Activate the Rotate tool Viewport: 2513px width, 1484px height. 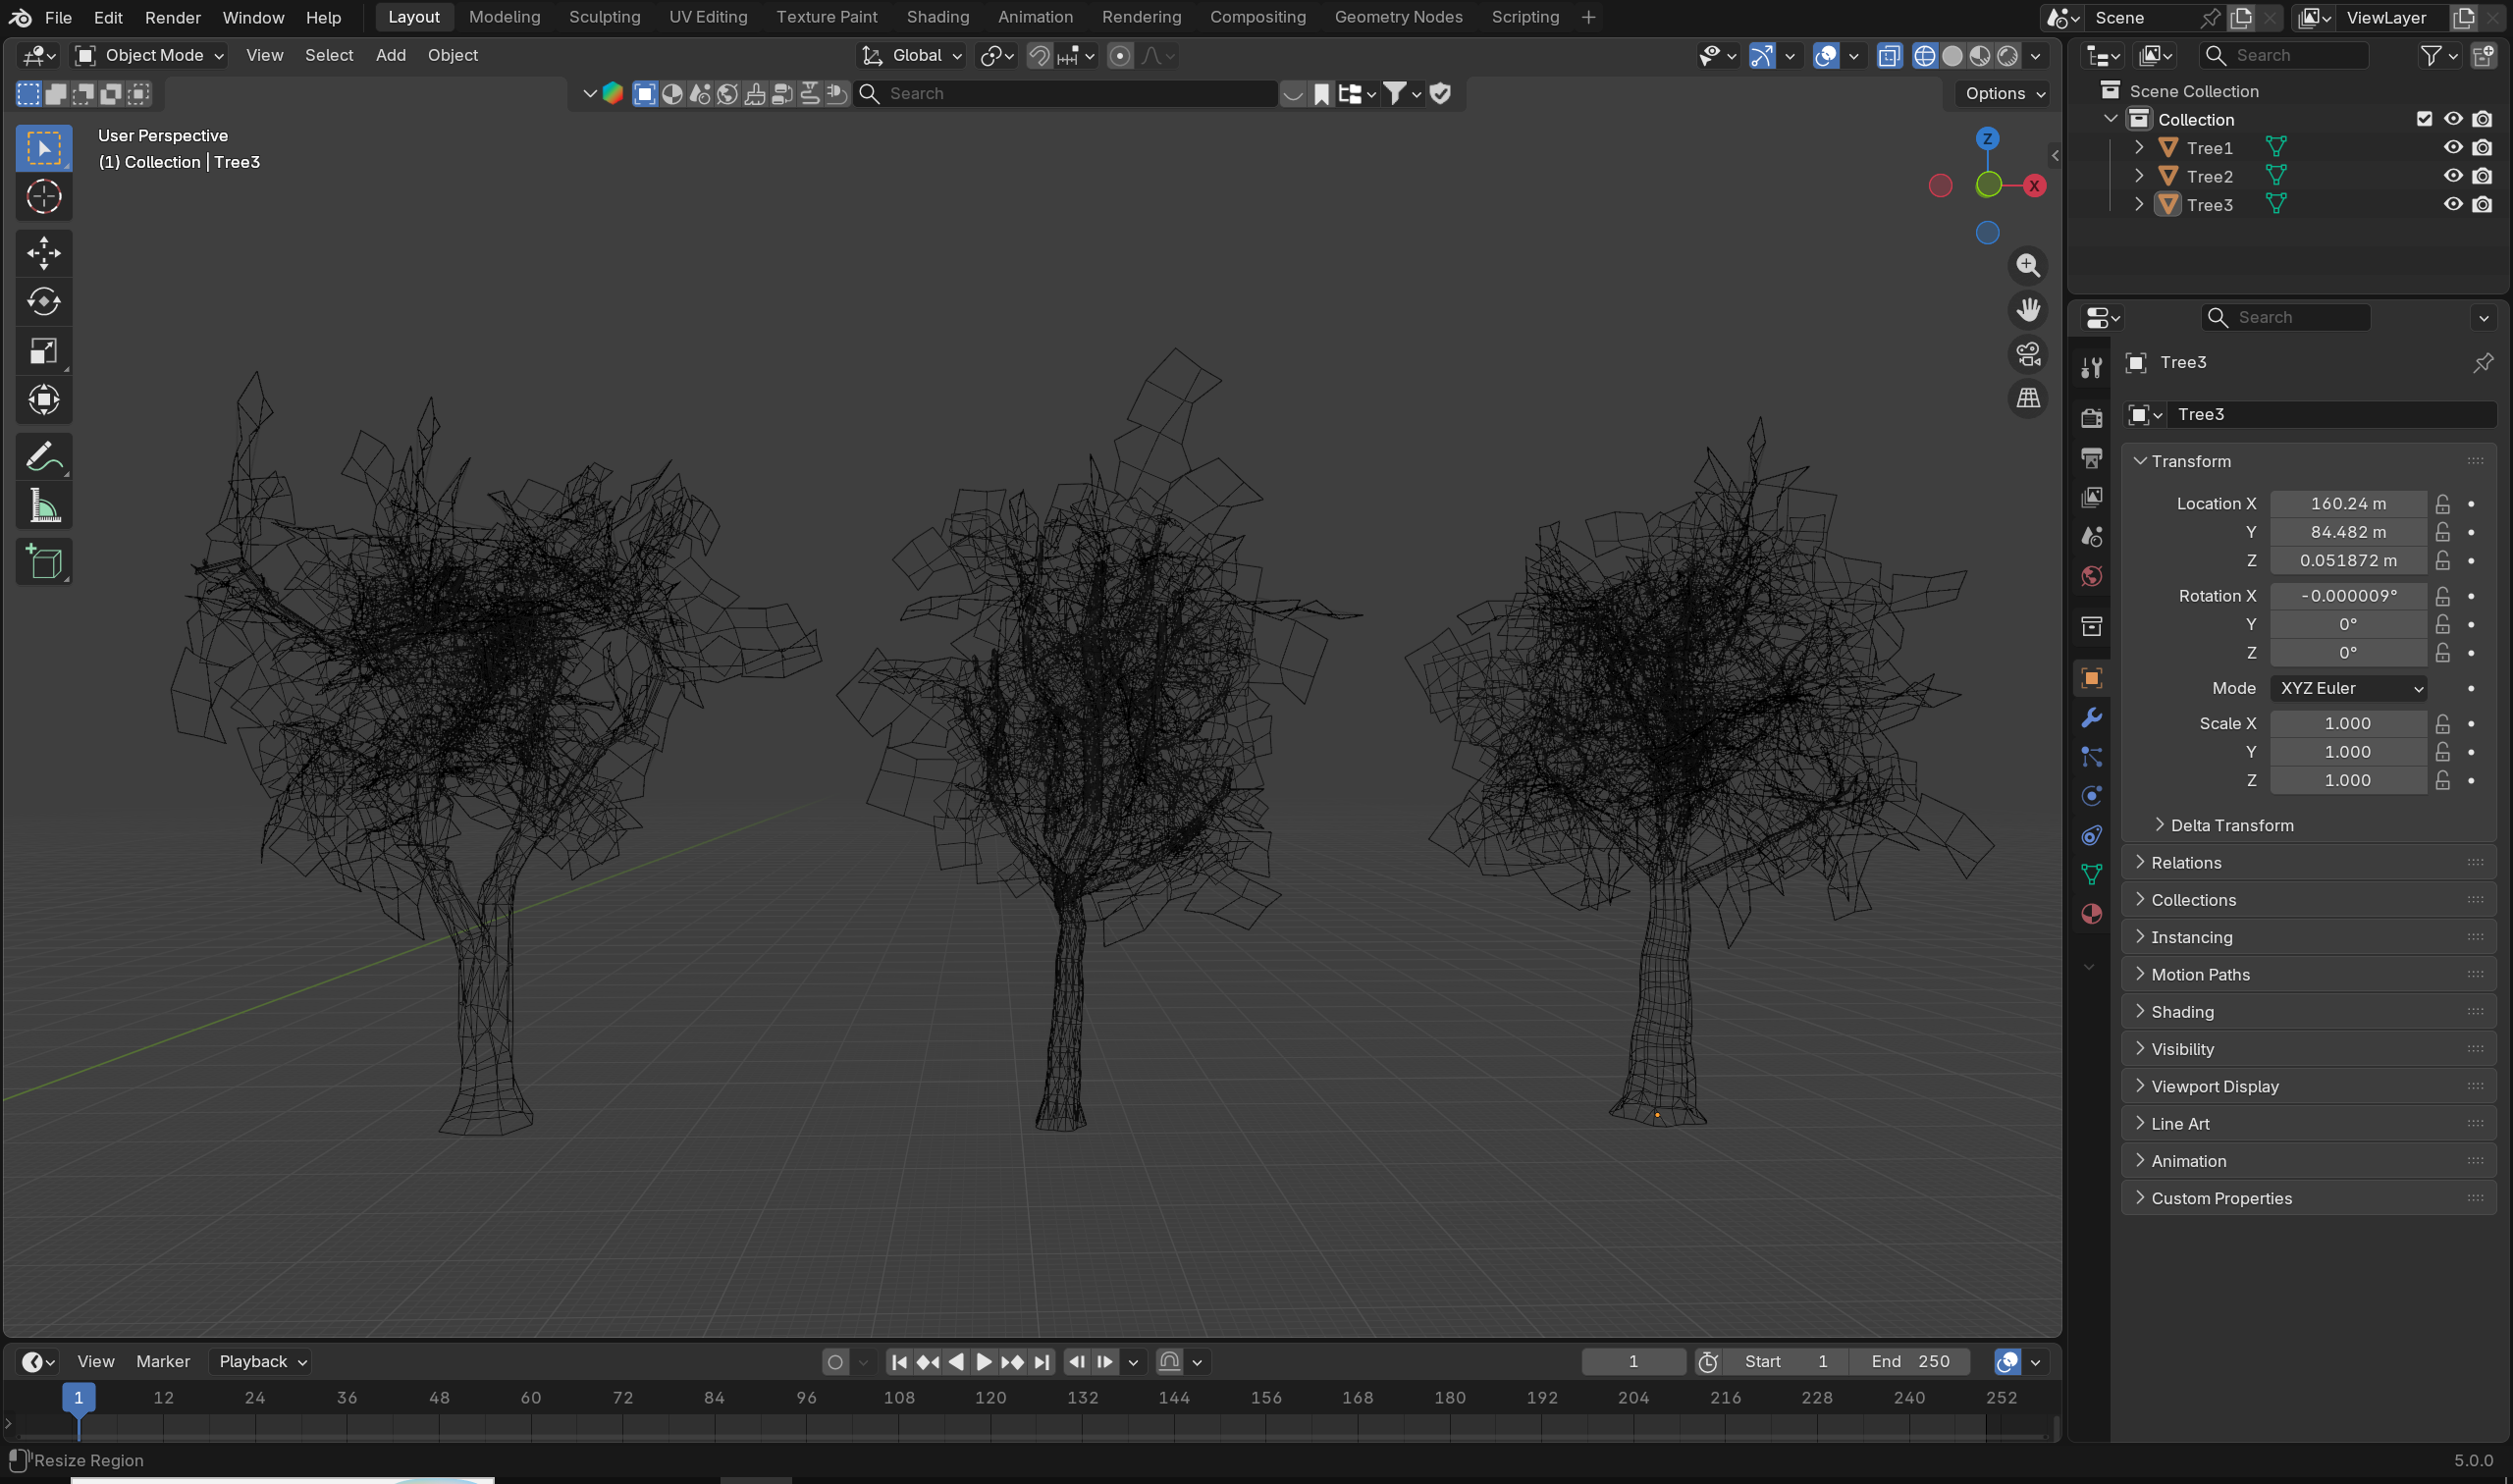click(x=44, y=302)
